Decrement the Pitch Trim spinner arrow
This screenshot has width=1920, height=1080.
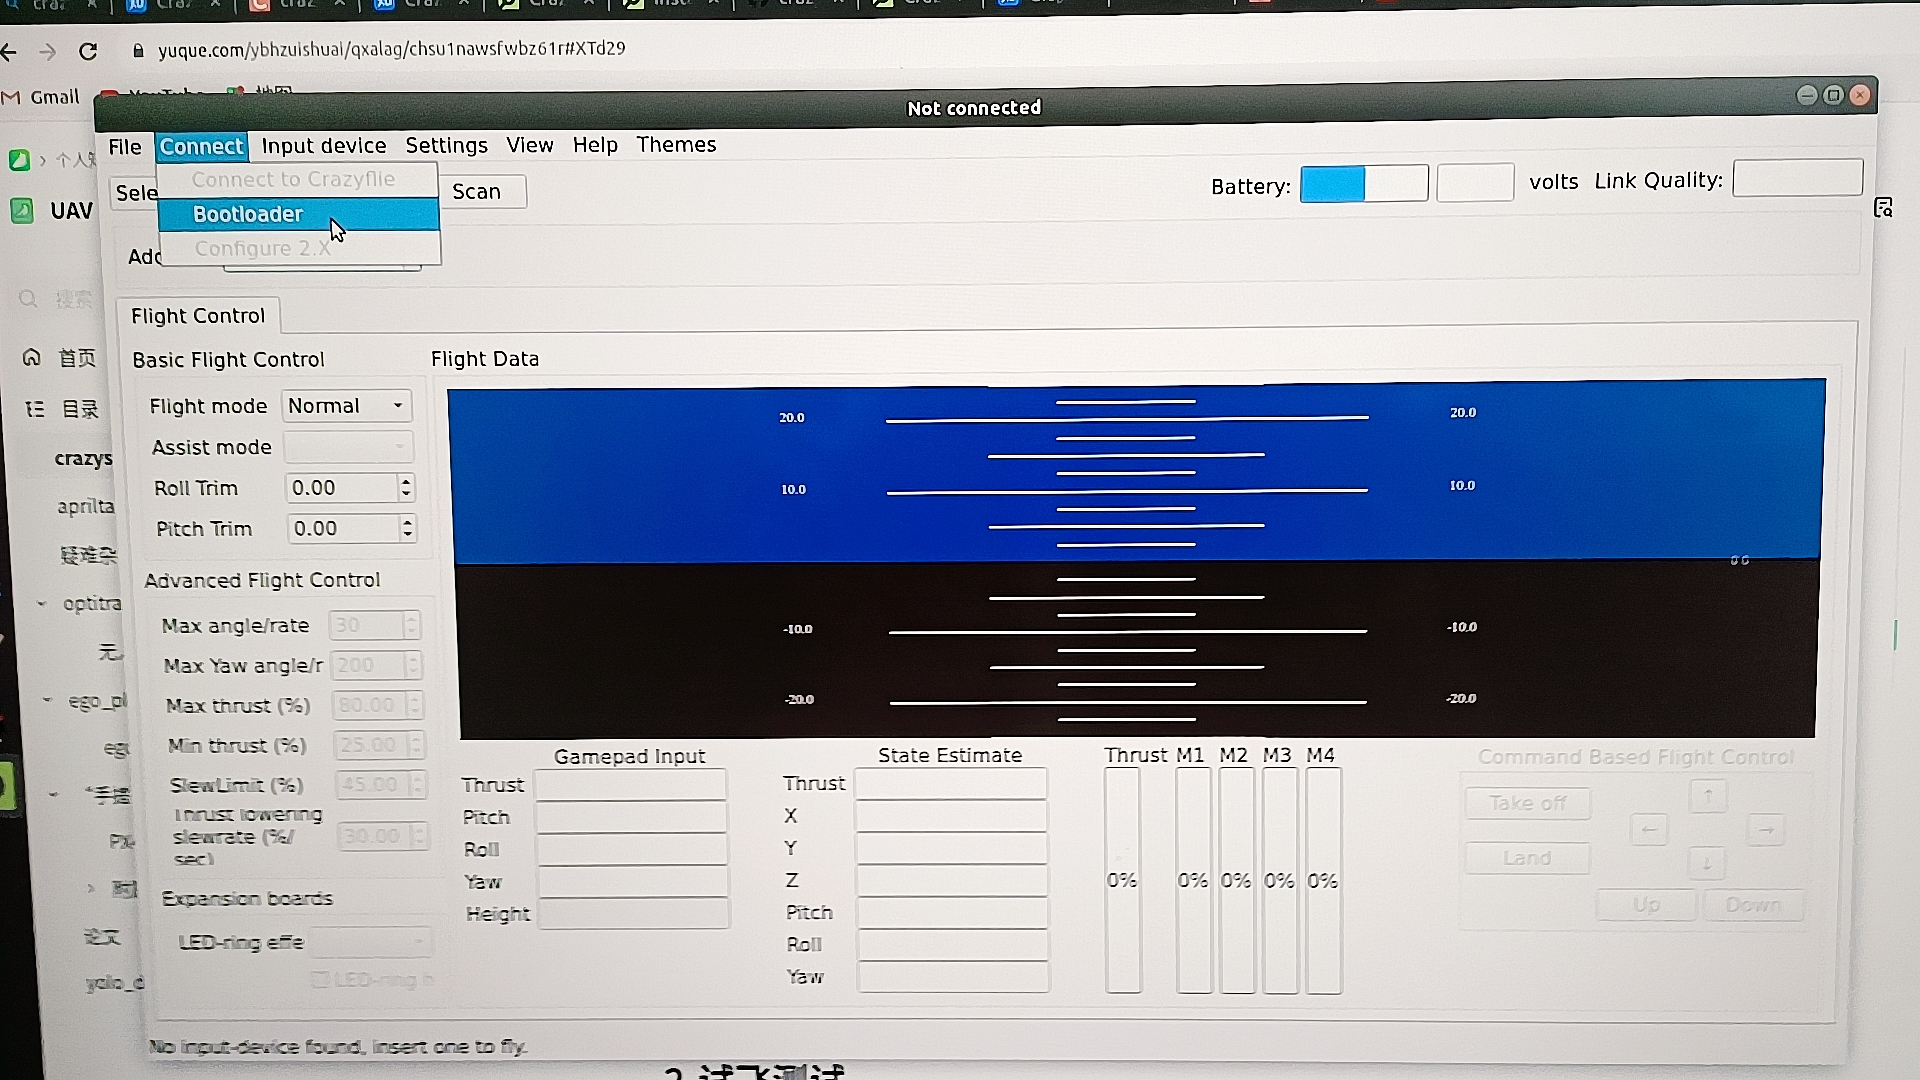408,535
